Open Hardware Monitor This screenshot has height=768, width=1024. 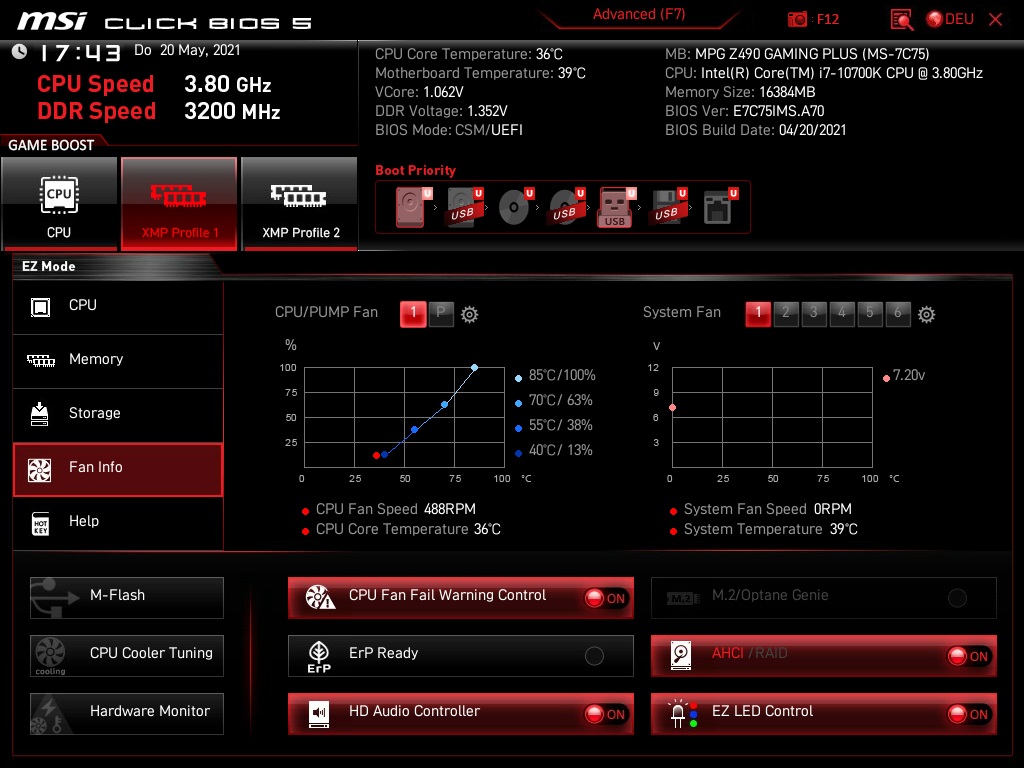pyautogui.click(x=127, y=714)
